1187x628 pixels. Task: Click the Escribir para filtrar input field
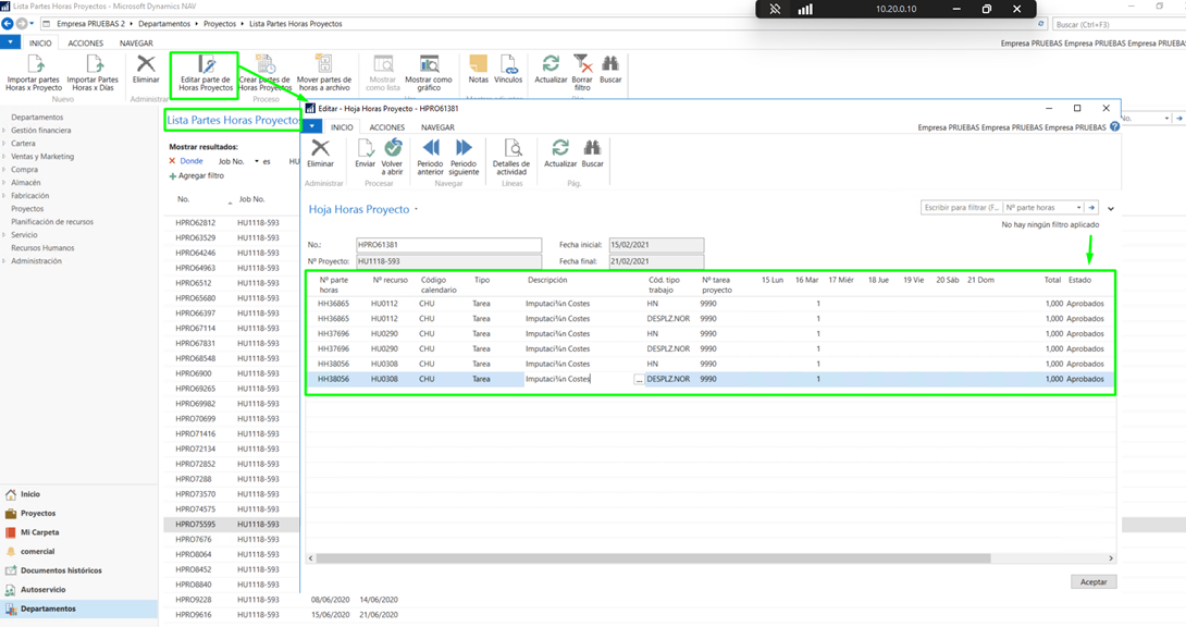(x=960, y=208)
